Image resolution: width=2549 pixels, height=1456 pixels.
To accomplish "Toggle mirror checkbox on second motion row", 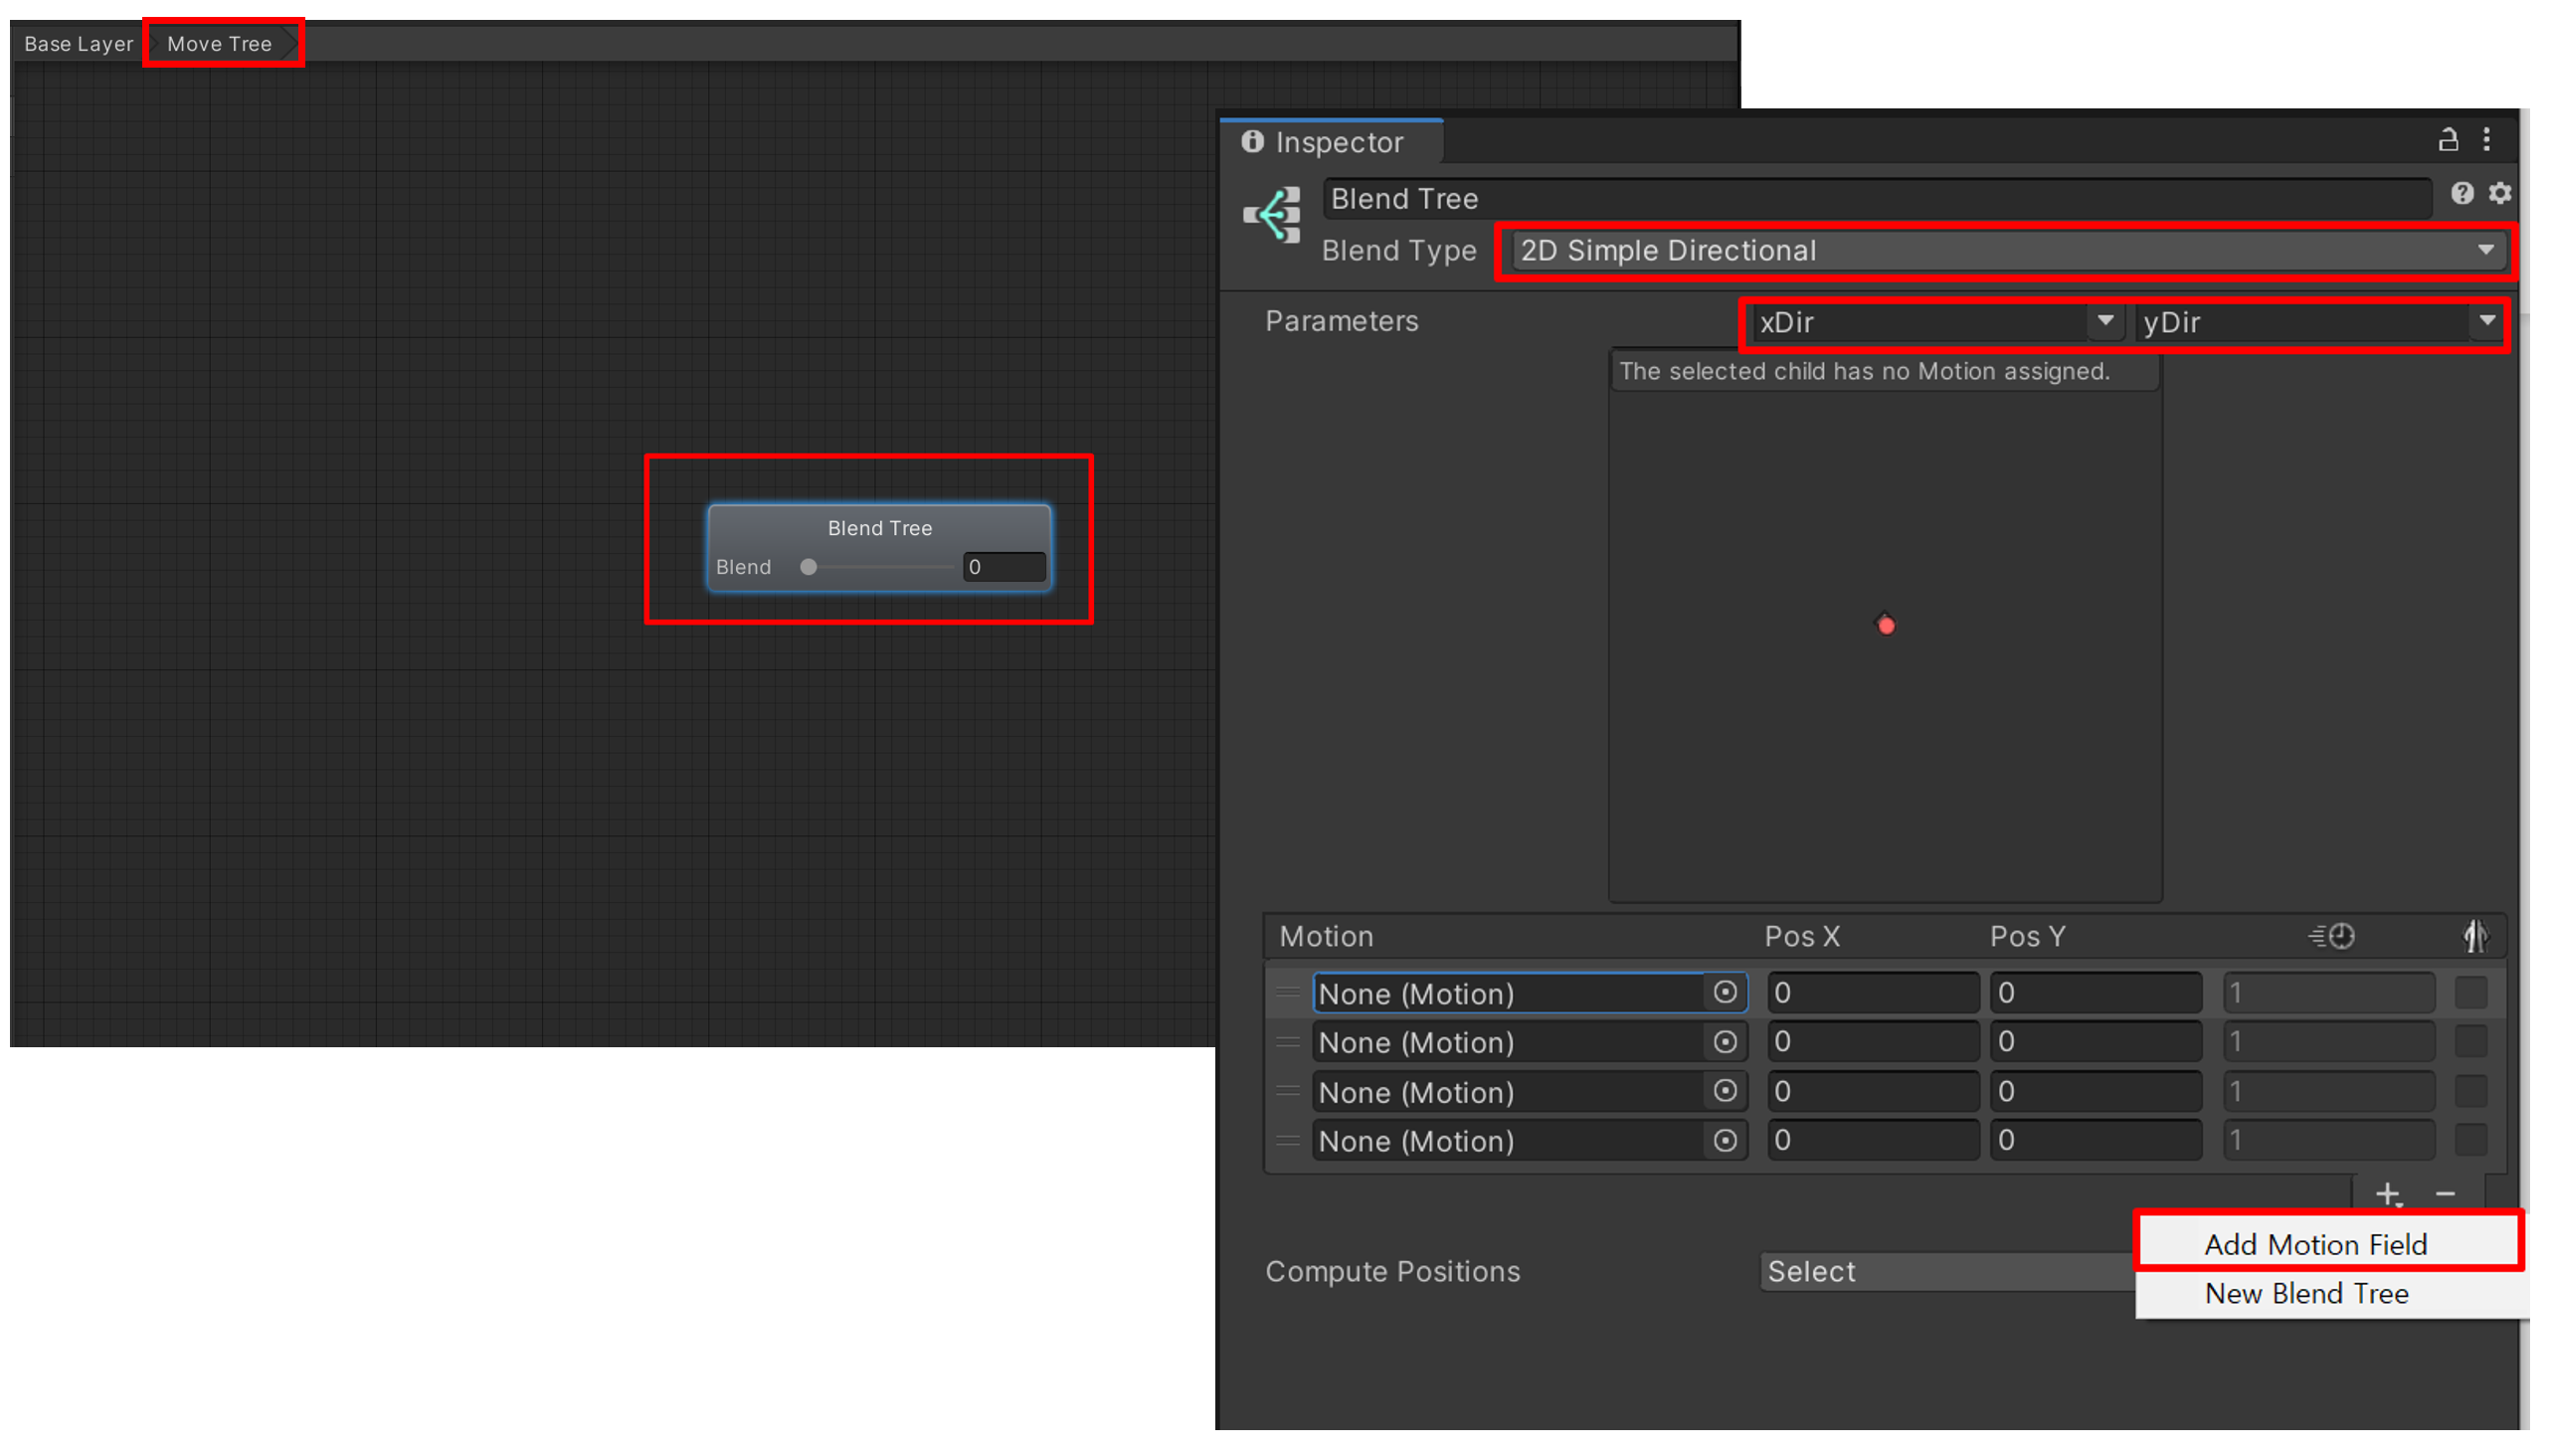I will coord(2469,1042).
